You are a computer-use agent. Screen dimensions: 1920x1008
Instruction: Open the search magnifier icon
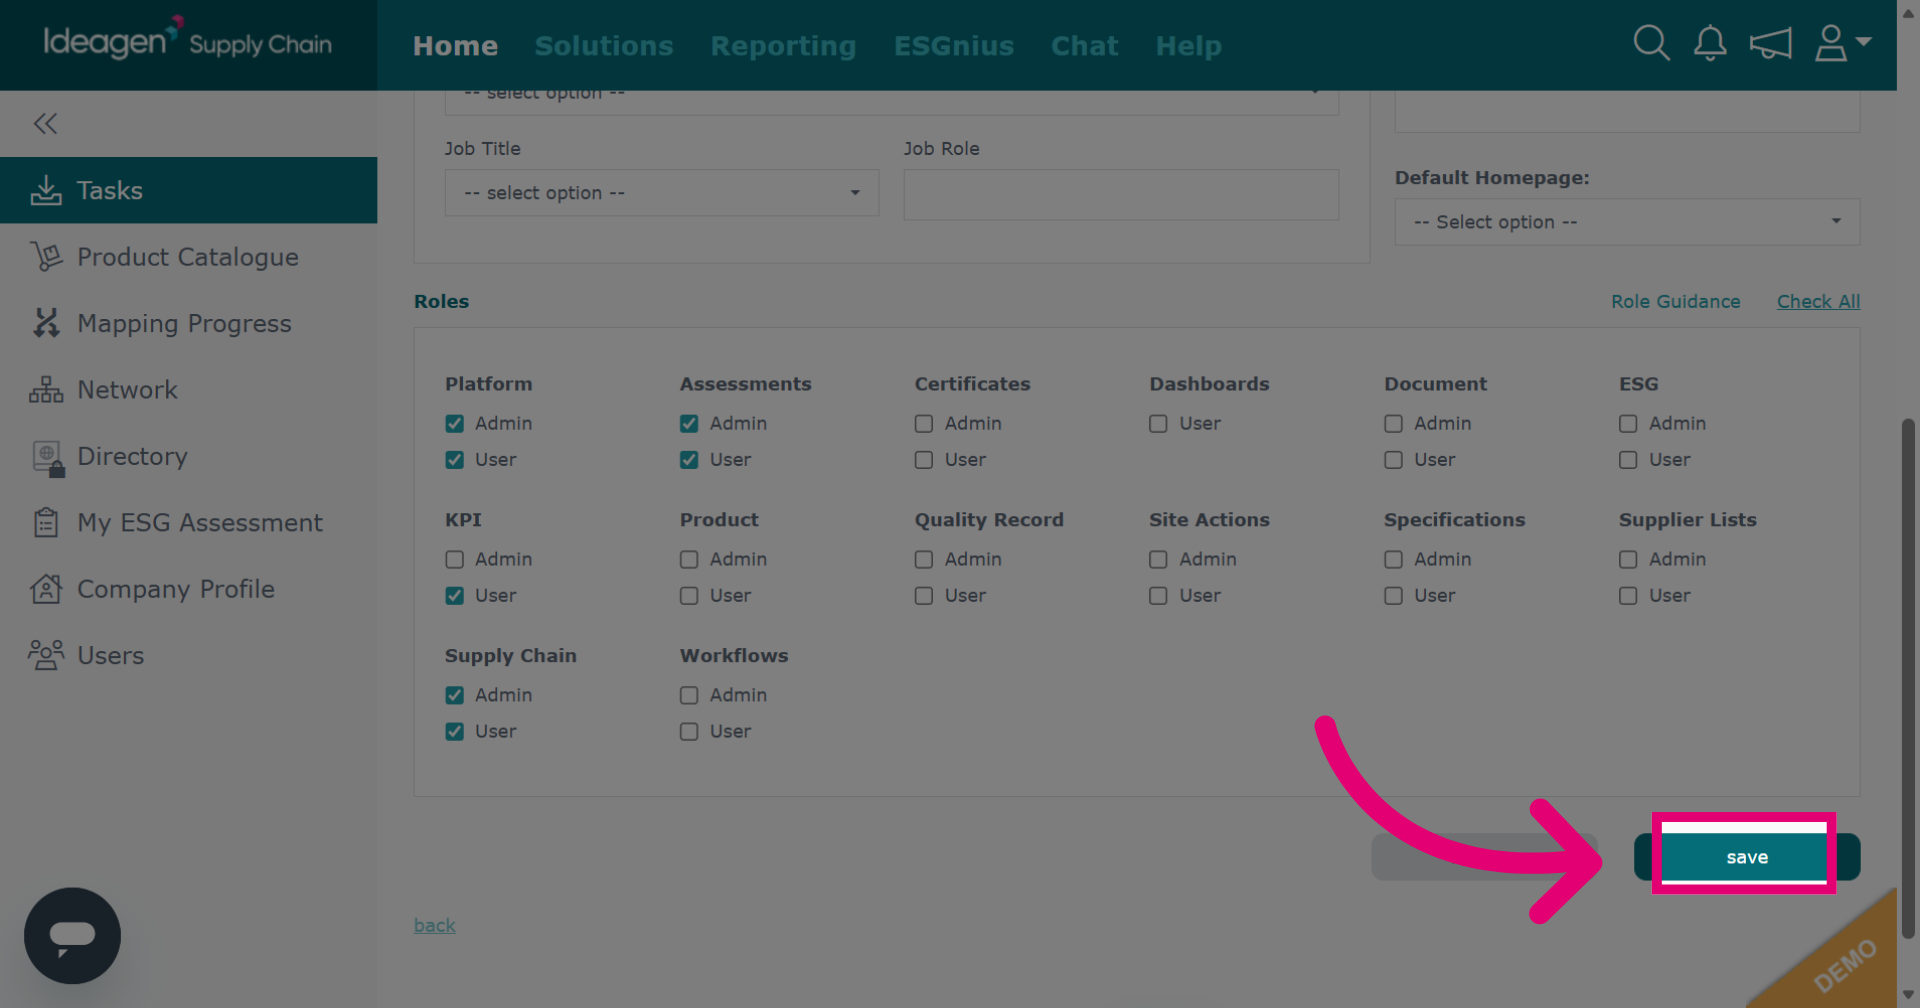[1651, 43]
